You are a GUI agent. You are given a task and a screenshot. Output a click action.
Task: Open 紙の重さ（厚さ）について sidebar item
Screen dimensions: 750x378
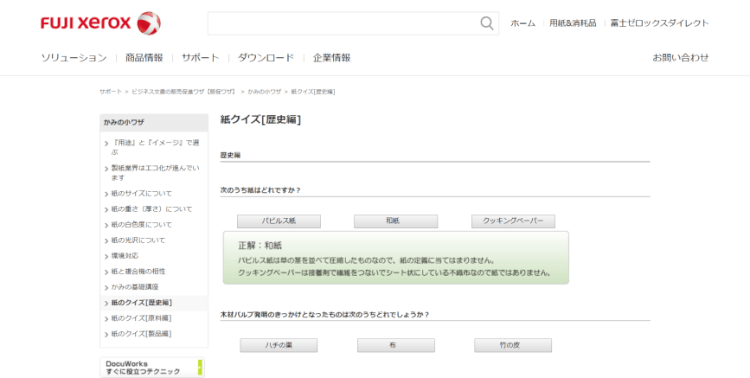[x=151, y=209]
